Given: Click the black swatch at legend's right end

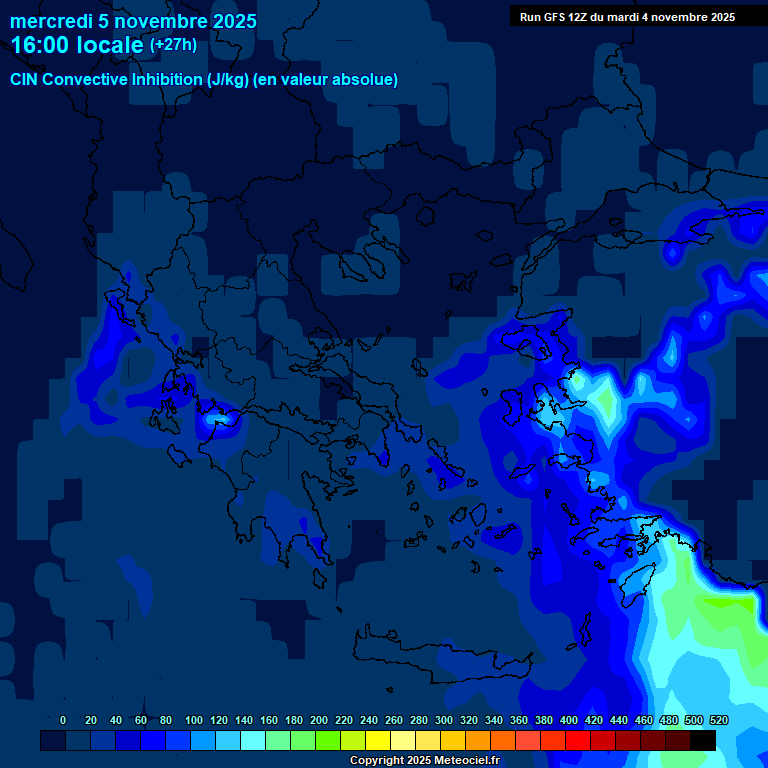Looking at the screenshot, I should [x=703, y=740].
